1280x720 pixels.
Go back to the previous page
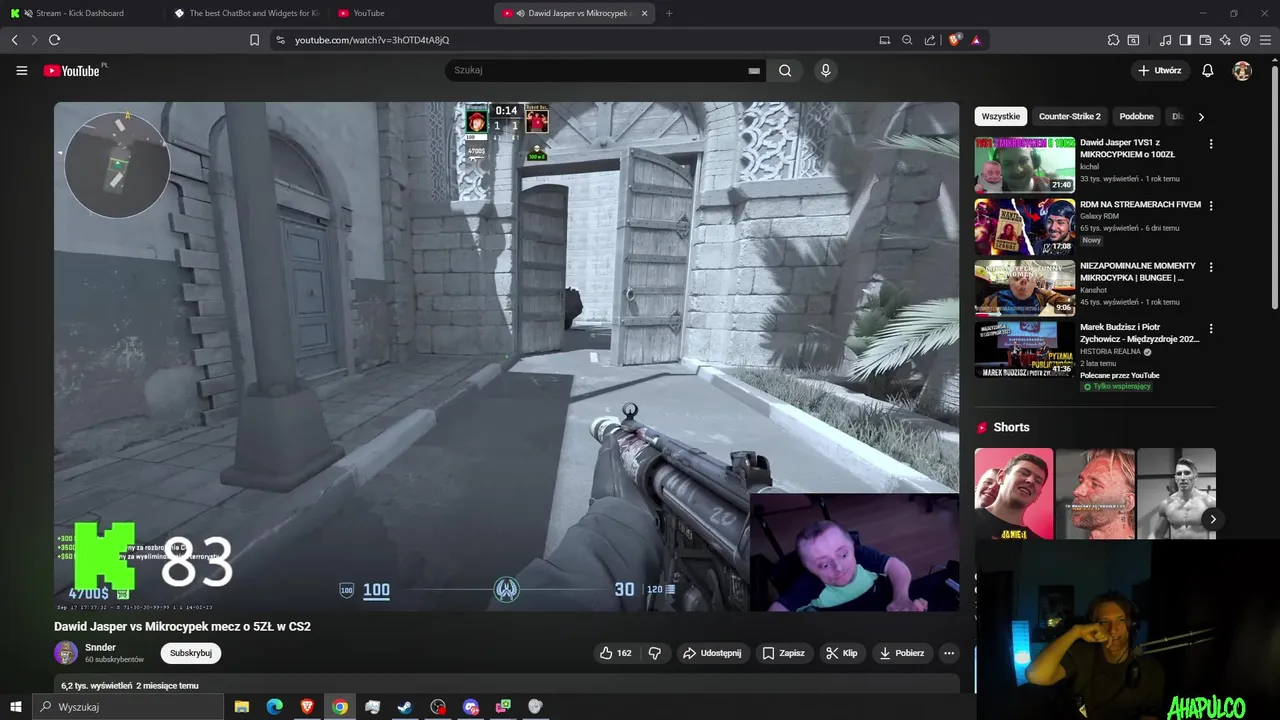[14, 40]
